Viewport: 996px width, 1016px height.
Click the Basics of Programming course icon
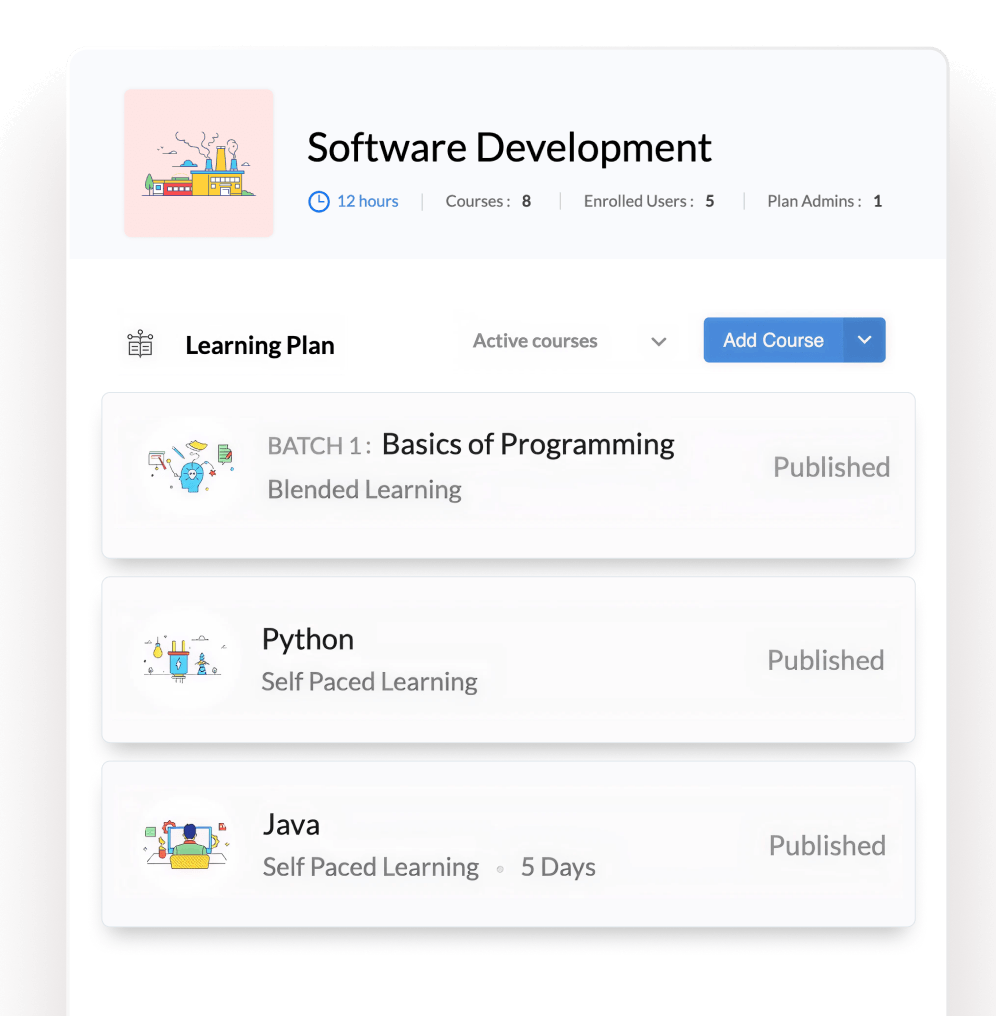click(x=191, y=466)
